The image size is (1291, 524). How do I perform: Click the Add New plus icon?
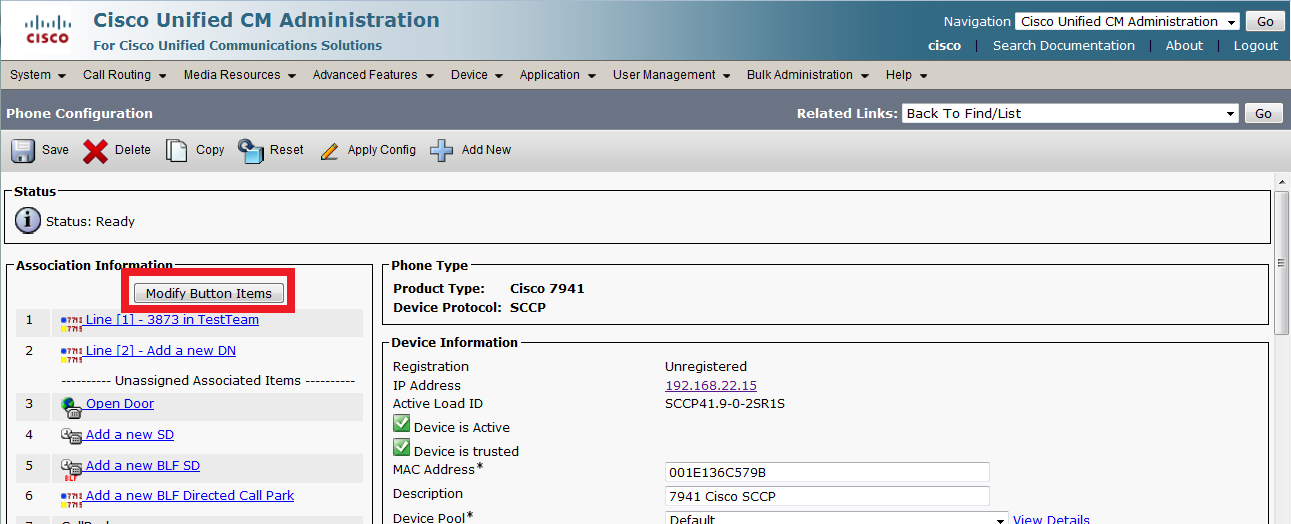(x=441, y=150)
